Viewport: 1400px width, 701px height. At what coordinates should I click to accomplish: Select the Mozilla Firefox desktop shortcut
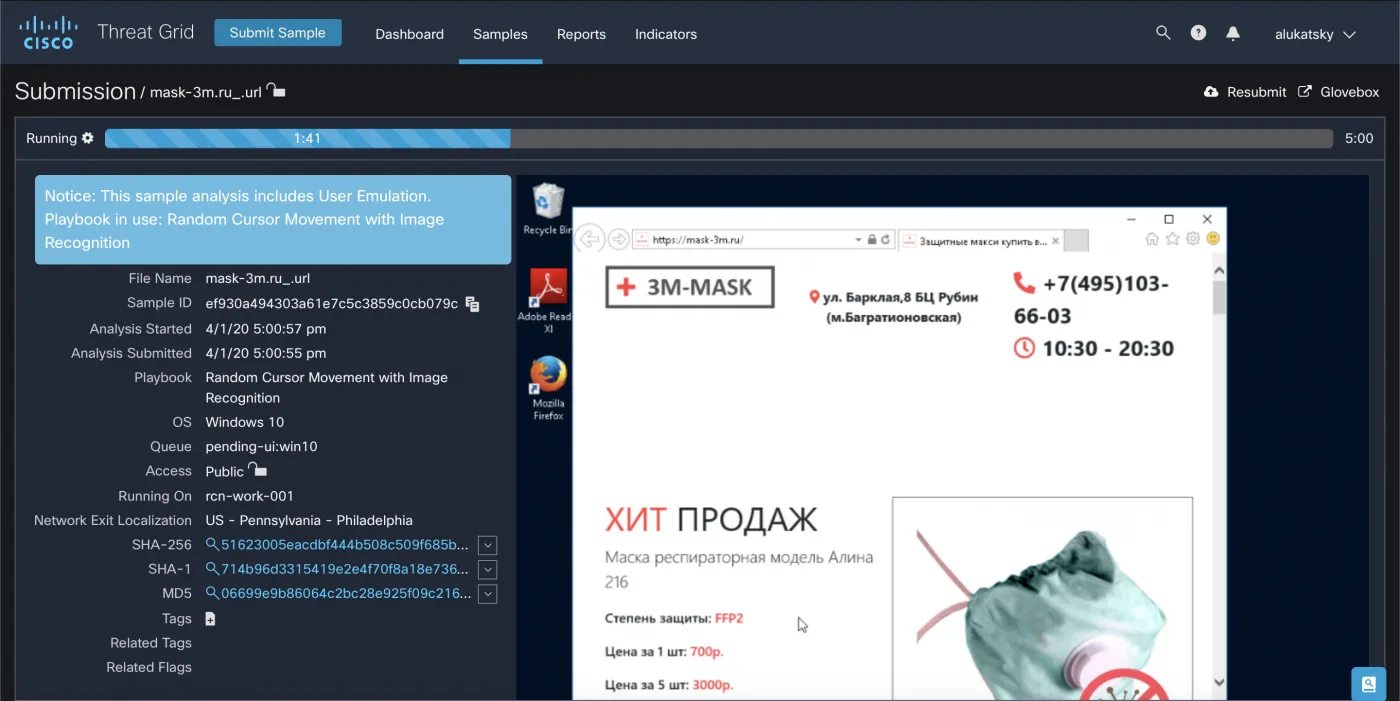(547, 389)
